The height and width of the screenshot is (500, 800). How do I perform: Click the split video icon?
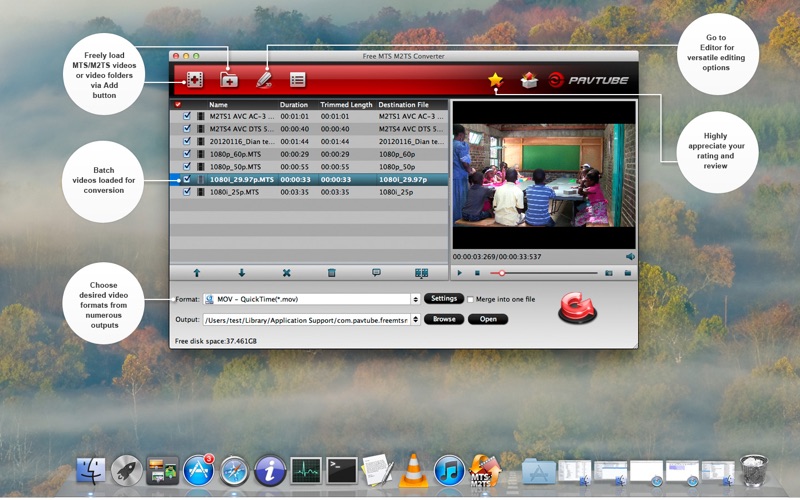[x=421, y=273]
